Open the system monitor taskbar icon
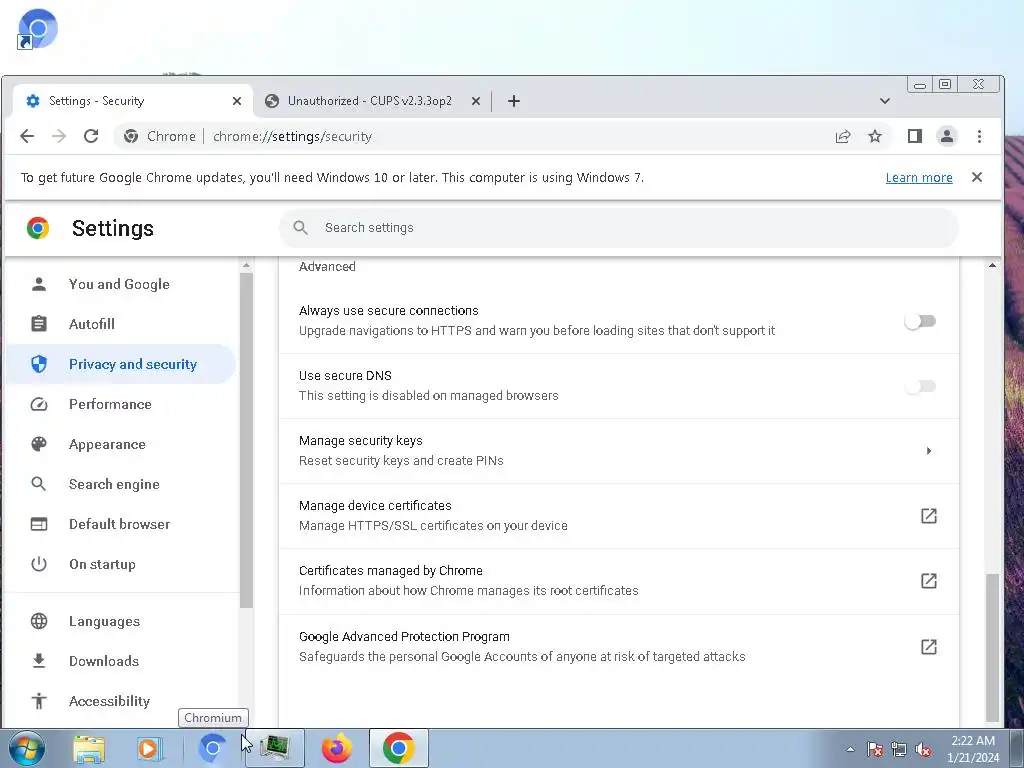 (x=275, y=748)
